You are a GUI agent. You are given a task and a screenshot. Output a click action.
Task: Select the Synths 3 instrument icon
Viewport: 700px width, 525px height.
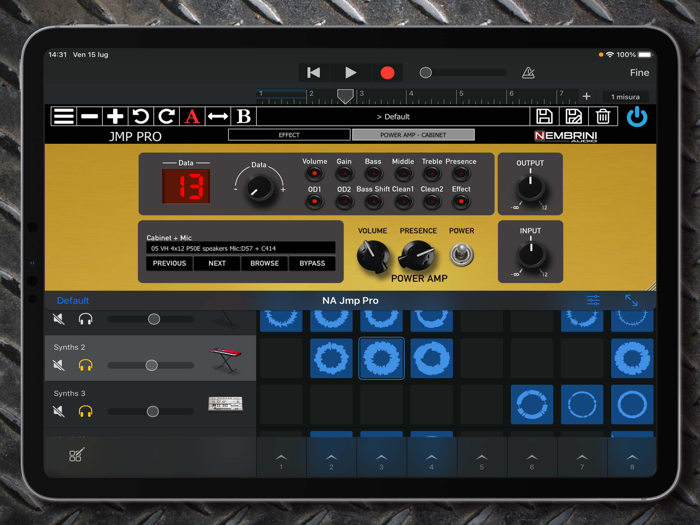[x=225, y=404]
